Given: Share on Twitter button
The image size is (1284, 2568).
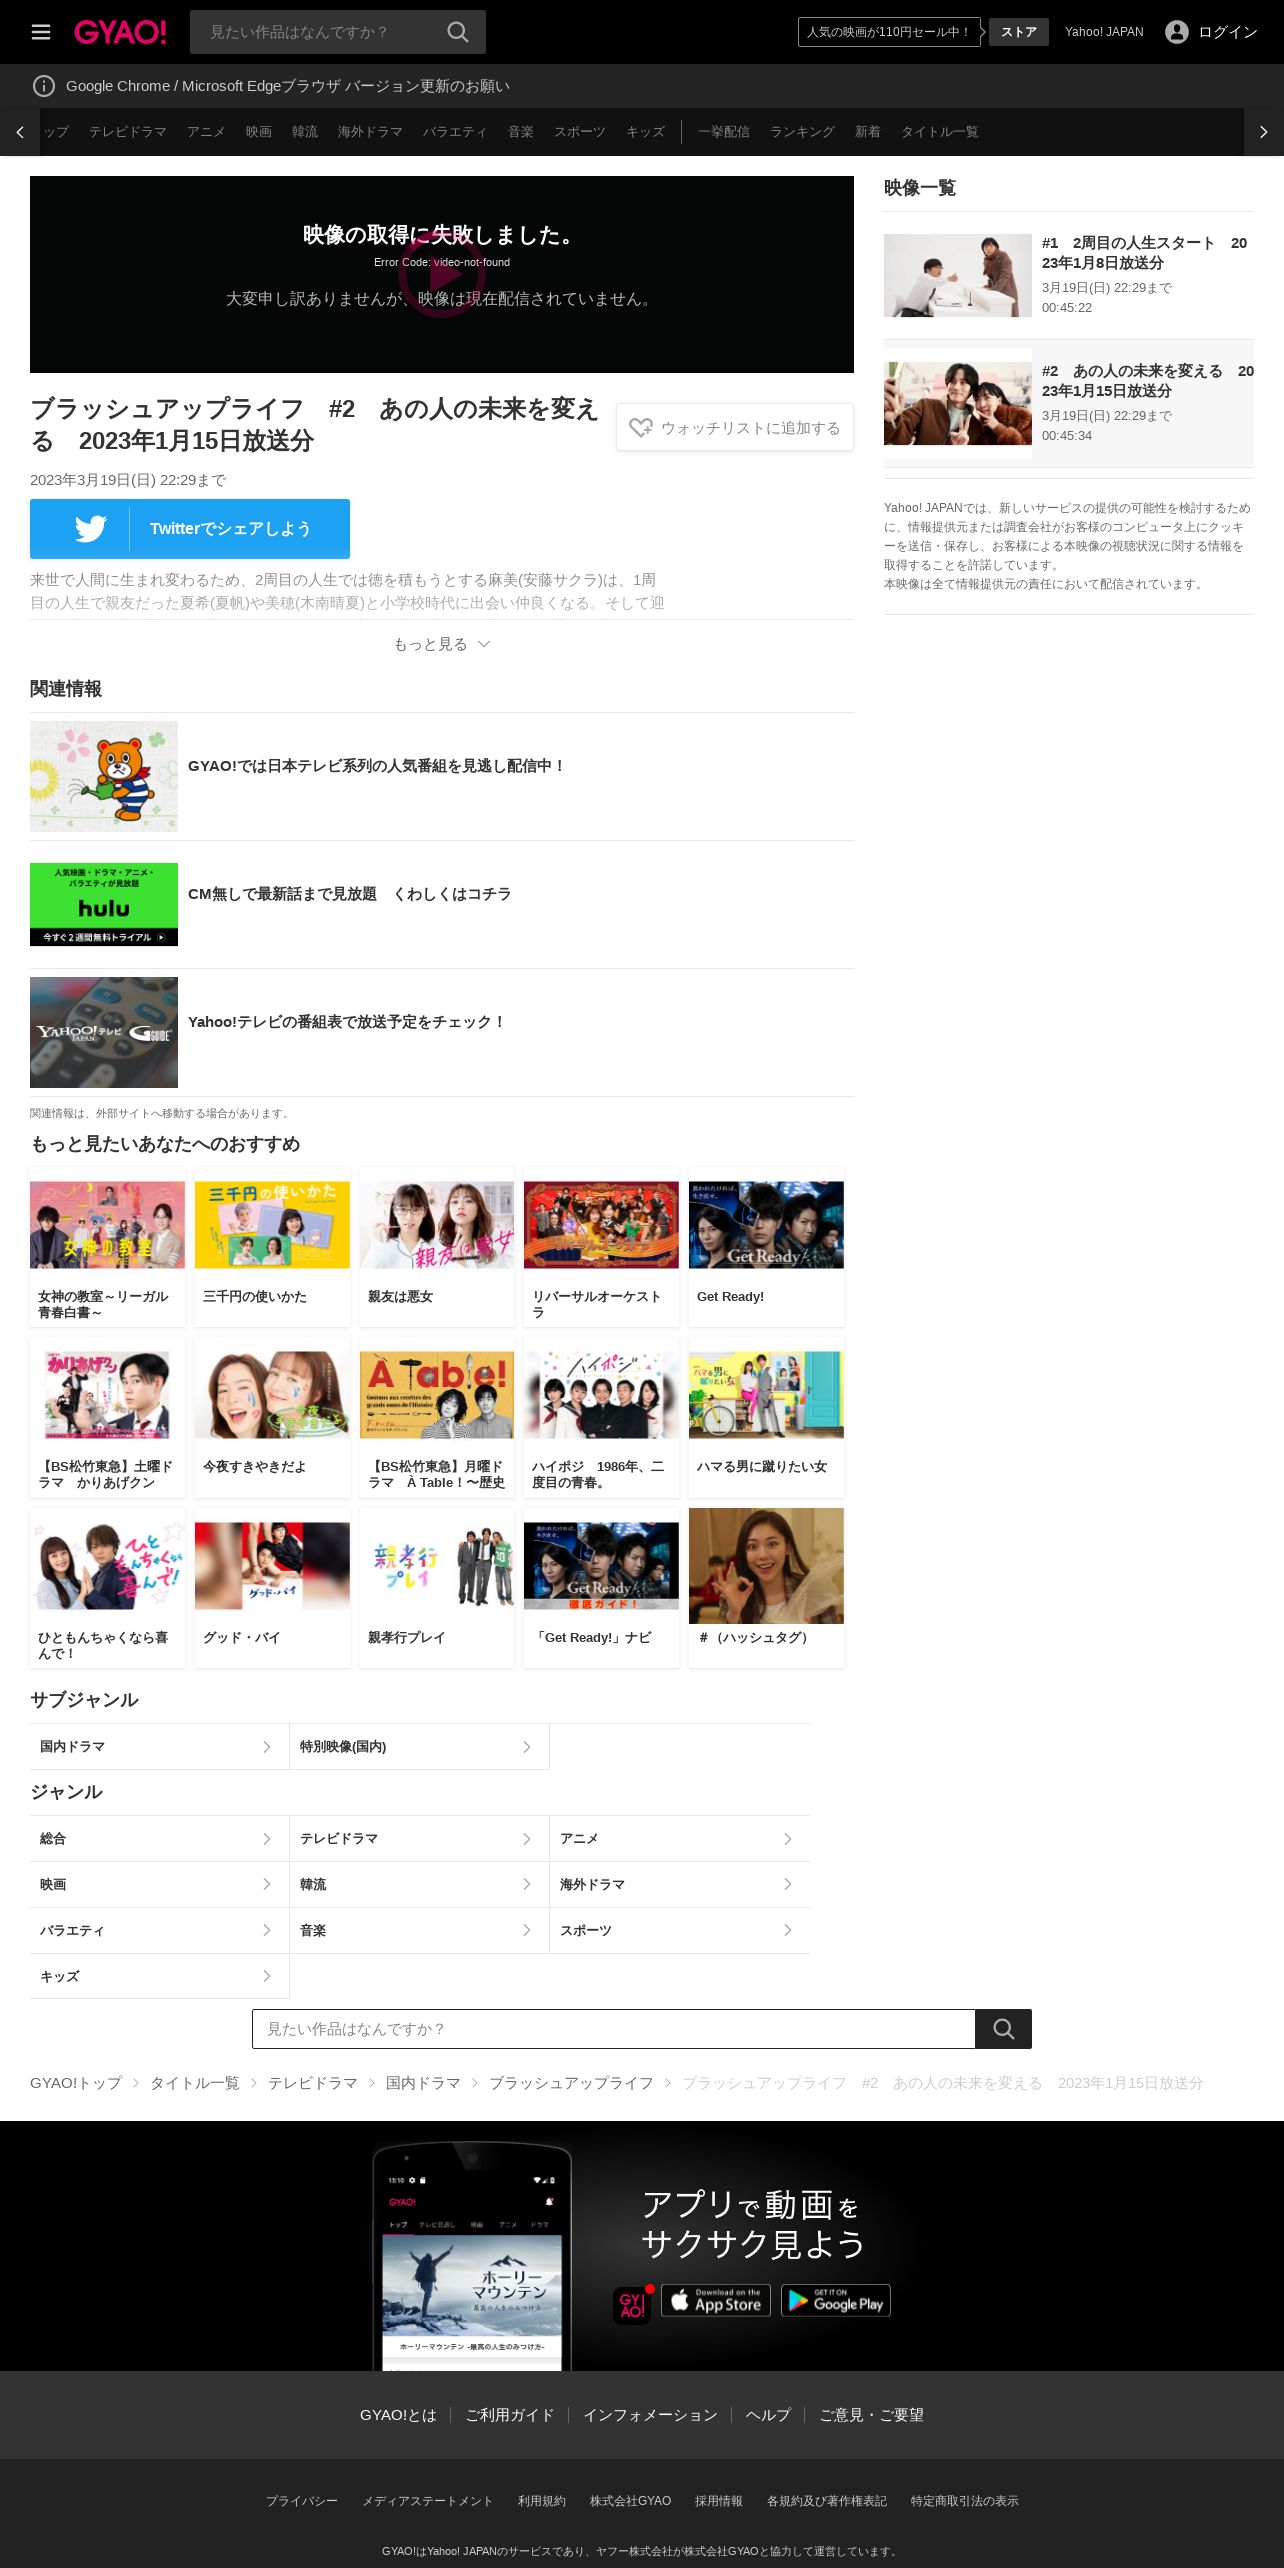Looking at the screenshot, I should 190,528.
